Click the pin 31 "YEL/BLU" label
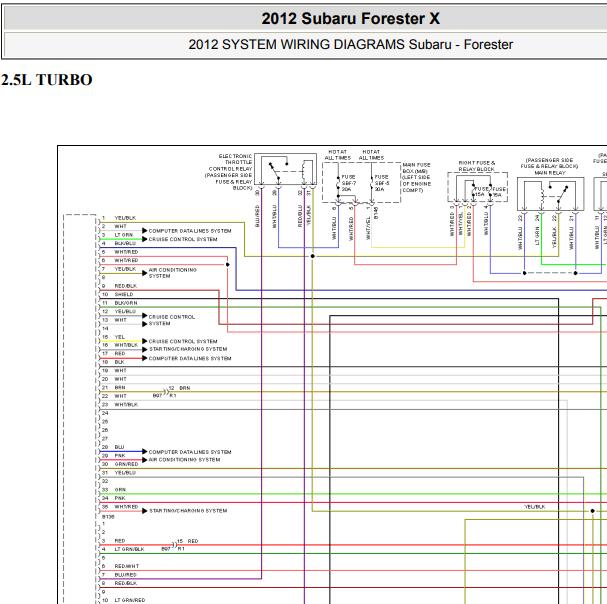607x604 pixels. (x=125, y=473)
